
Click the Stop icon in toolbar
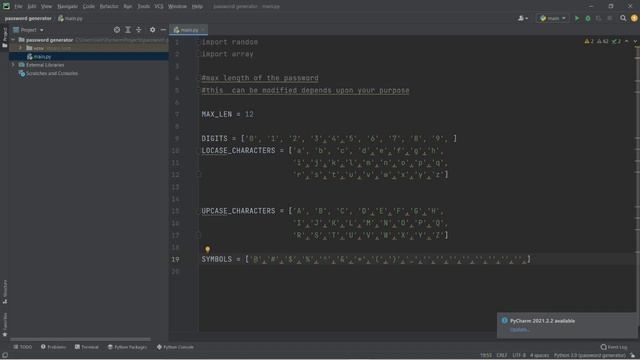609,18
